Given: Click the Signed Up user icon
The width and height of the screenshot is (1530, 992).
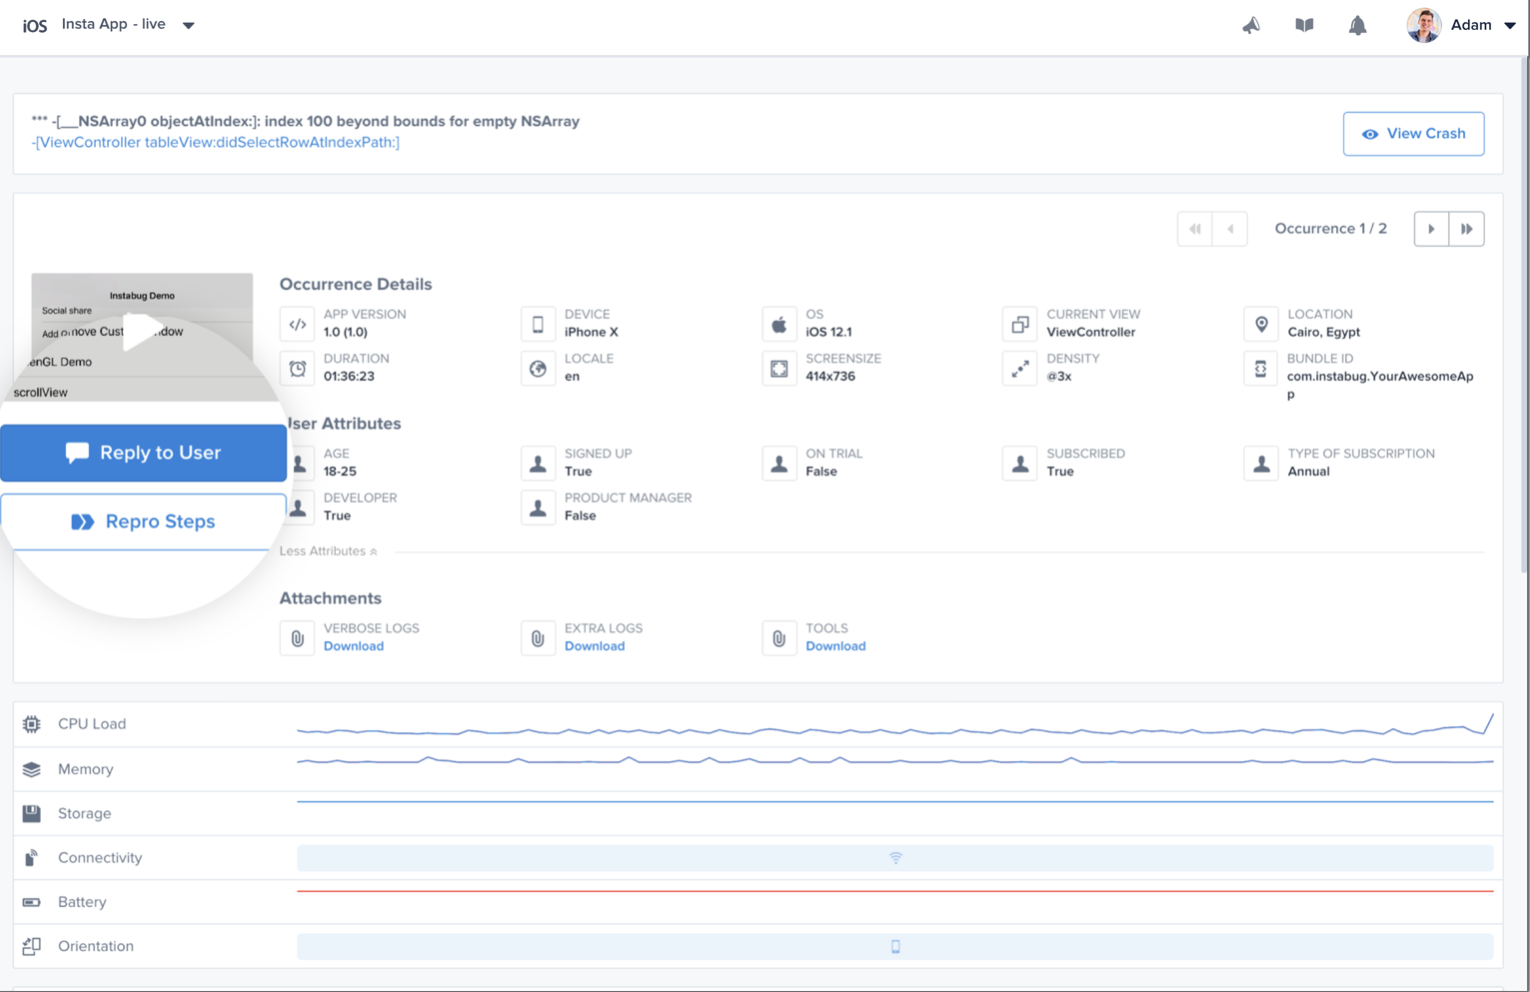Looking at the screenshot, I should (538, 463).
